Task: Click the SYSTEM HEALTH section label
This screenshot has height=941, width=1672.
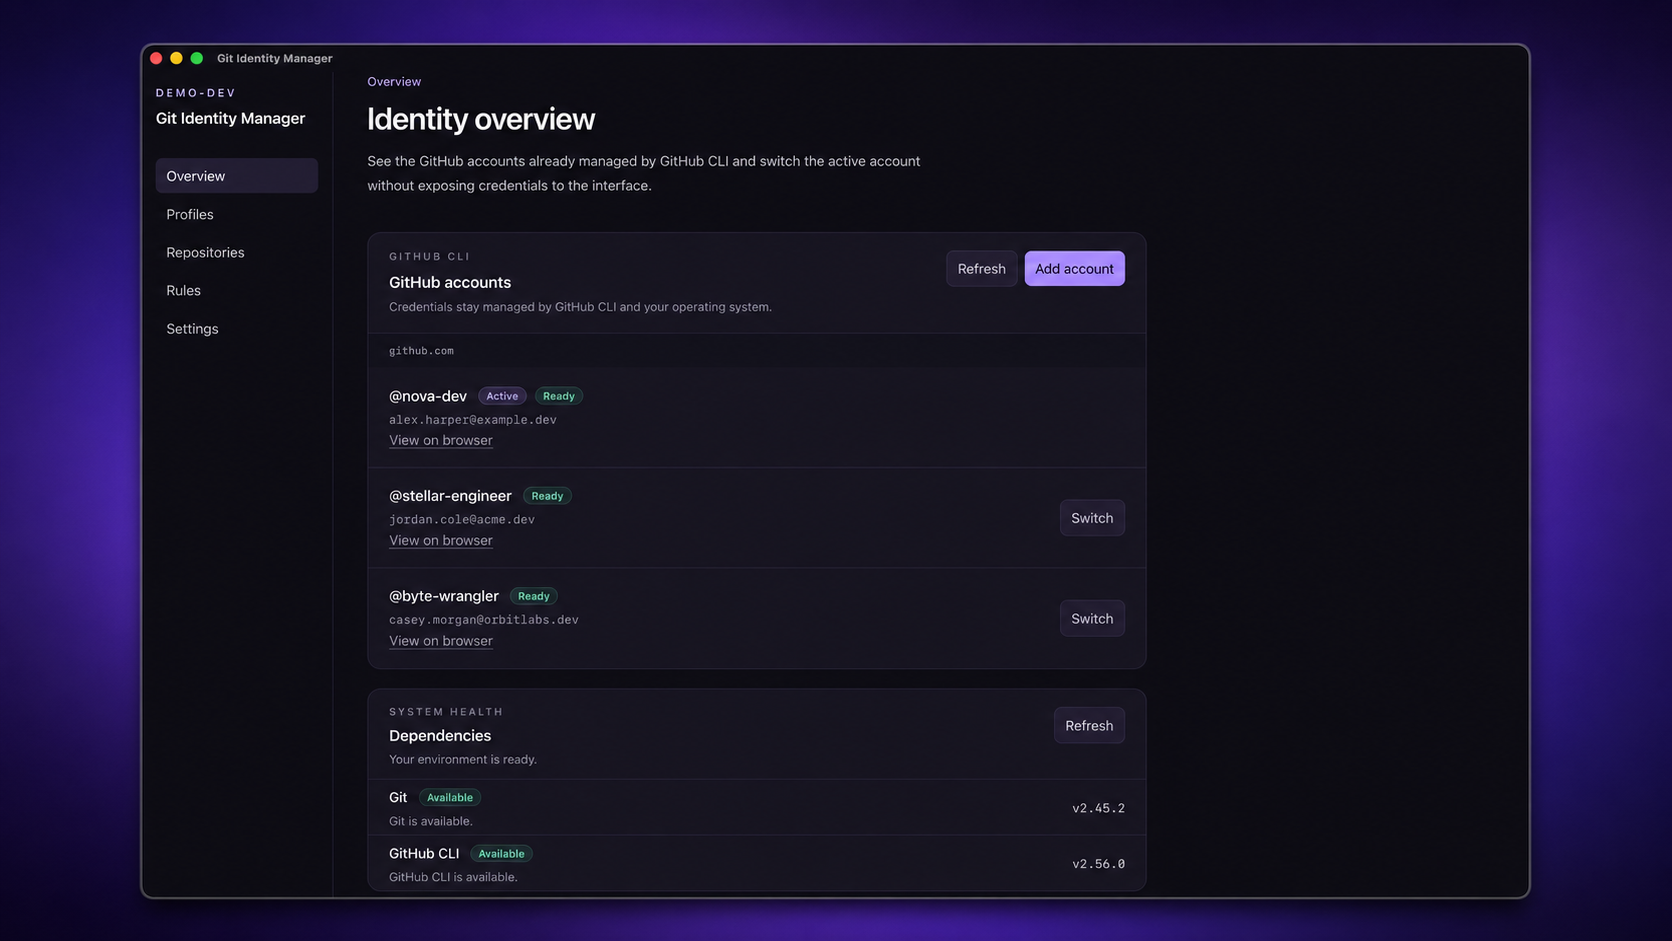Action: [x=446, y=712]
